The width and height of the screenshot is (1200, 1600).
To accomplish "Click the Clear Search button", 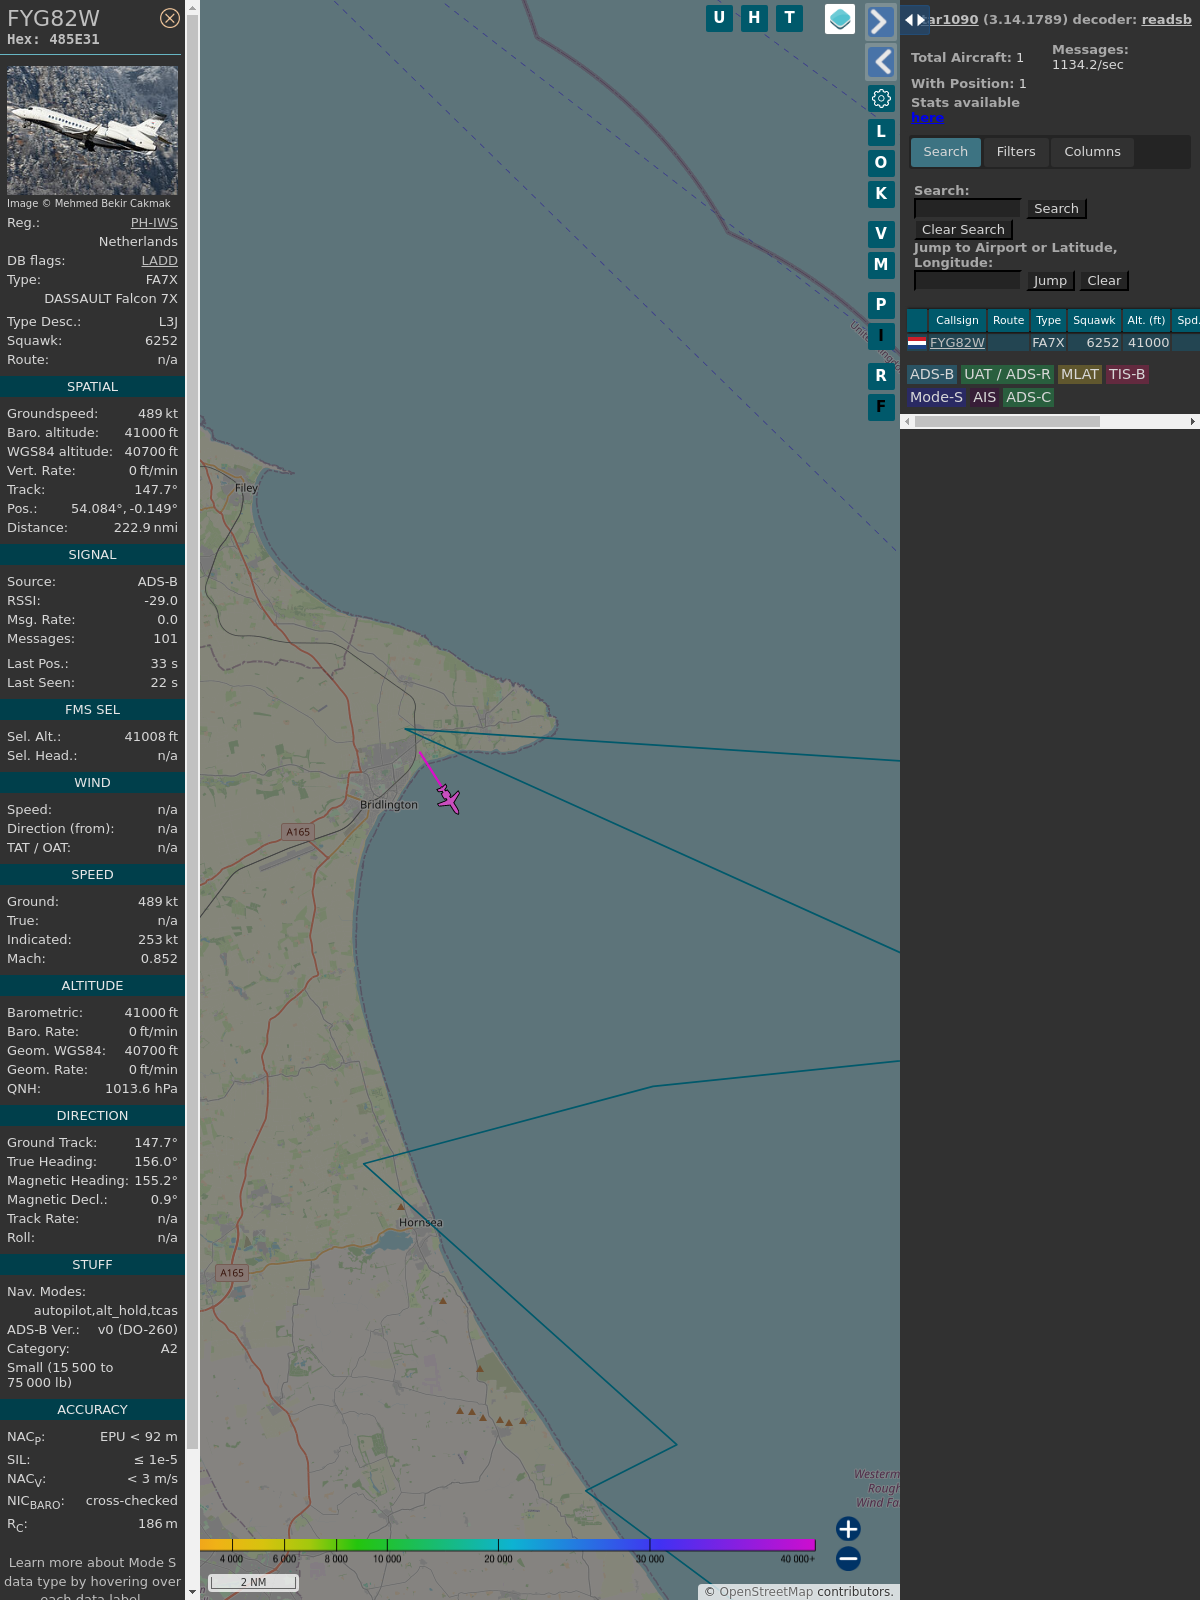I will pyautogui.click(x=963, y=230).
